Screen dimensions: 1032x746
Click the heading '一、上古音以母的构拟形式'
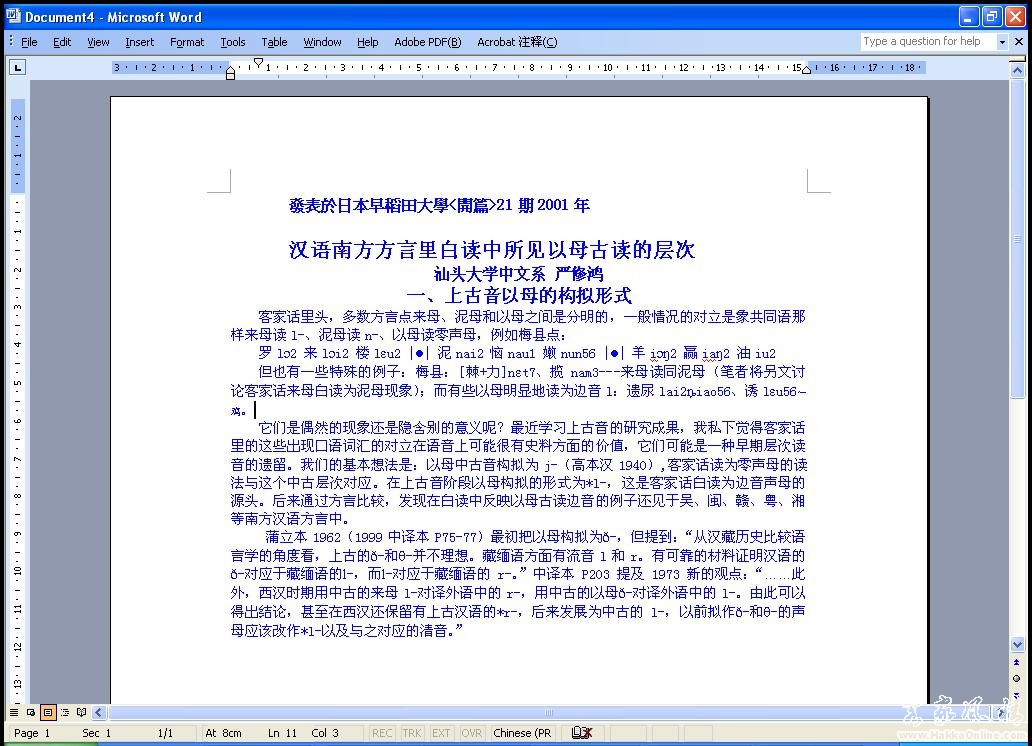[x=519, y=295]
